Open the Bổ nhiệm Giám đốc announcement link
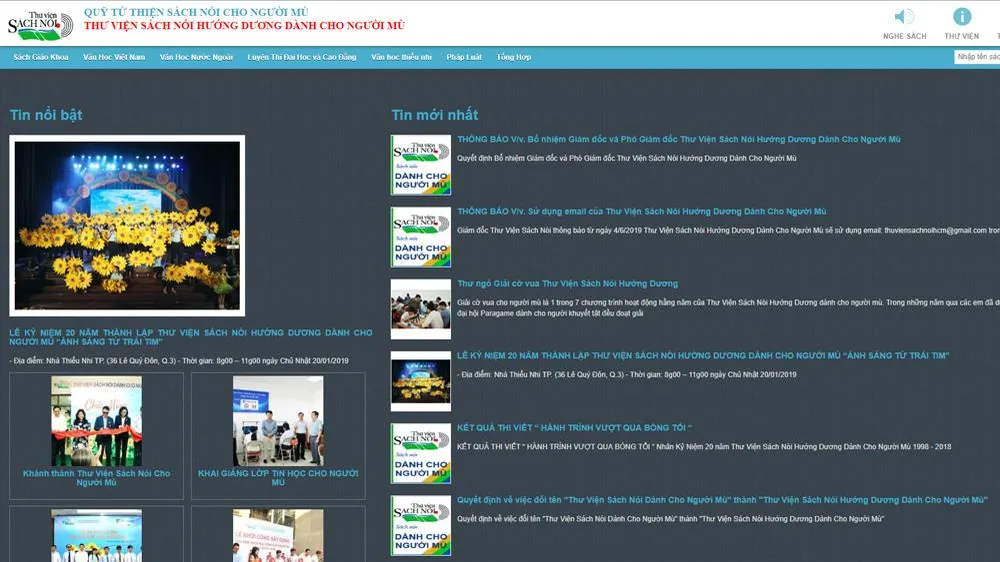 [679, 139]
